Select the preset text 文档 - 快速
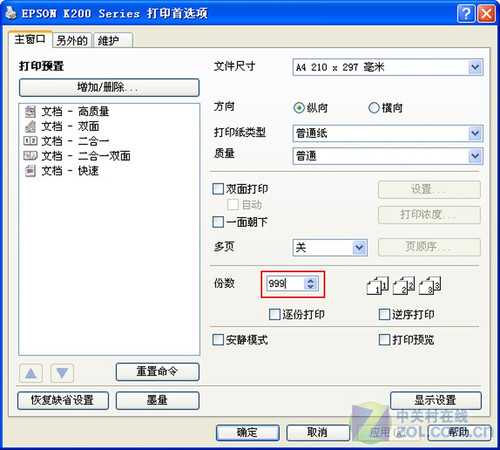 [70, 171]
